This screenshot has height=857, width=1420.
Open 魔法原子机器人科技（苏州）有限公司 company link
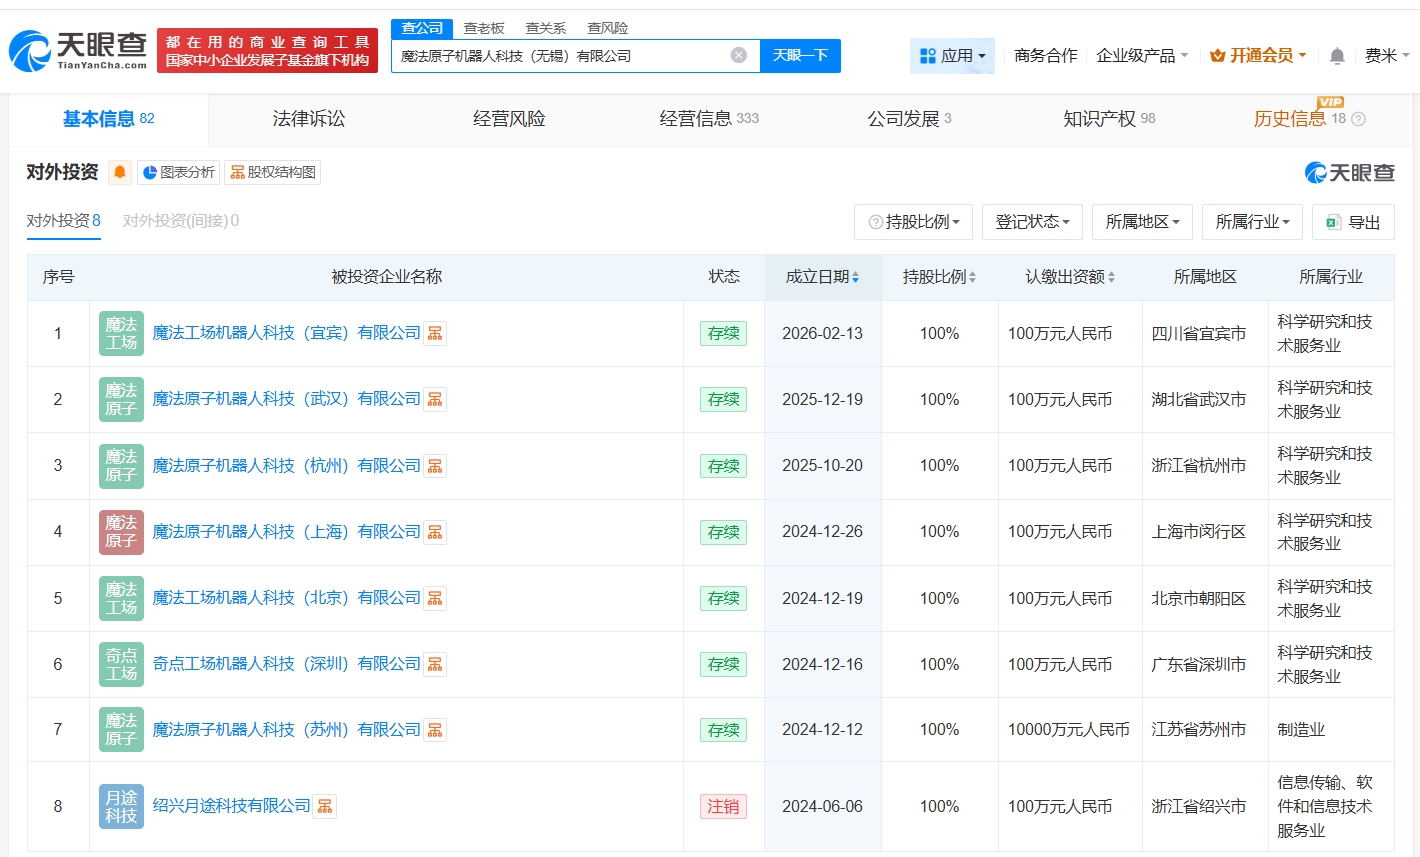[286, 730]
